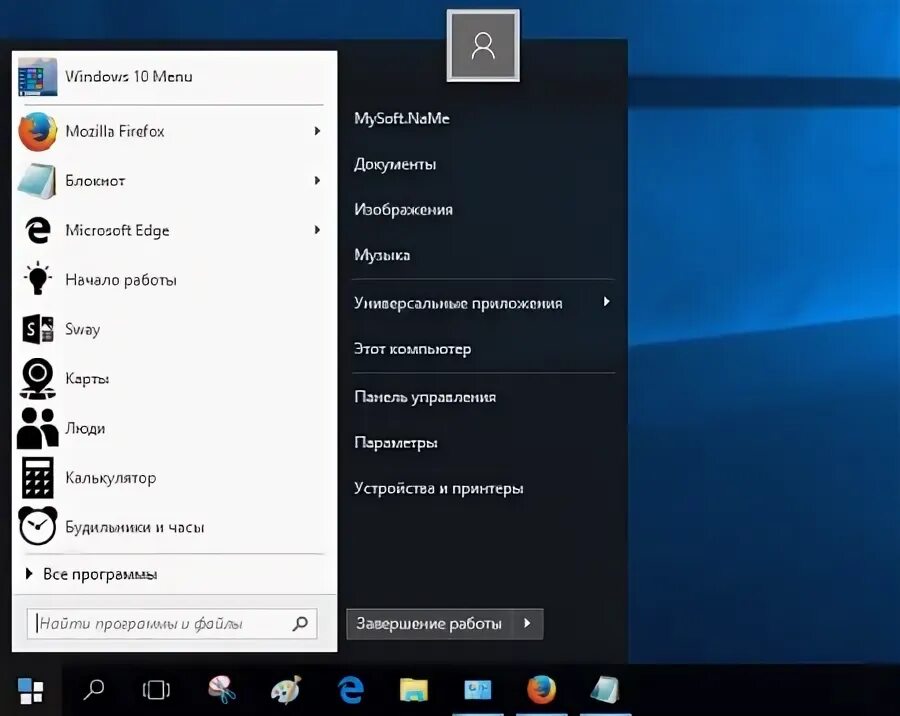Expand the Универсальные приложения arrow
Screen dimensions: 900x716
point(607,302)
